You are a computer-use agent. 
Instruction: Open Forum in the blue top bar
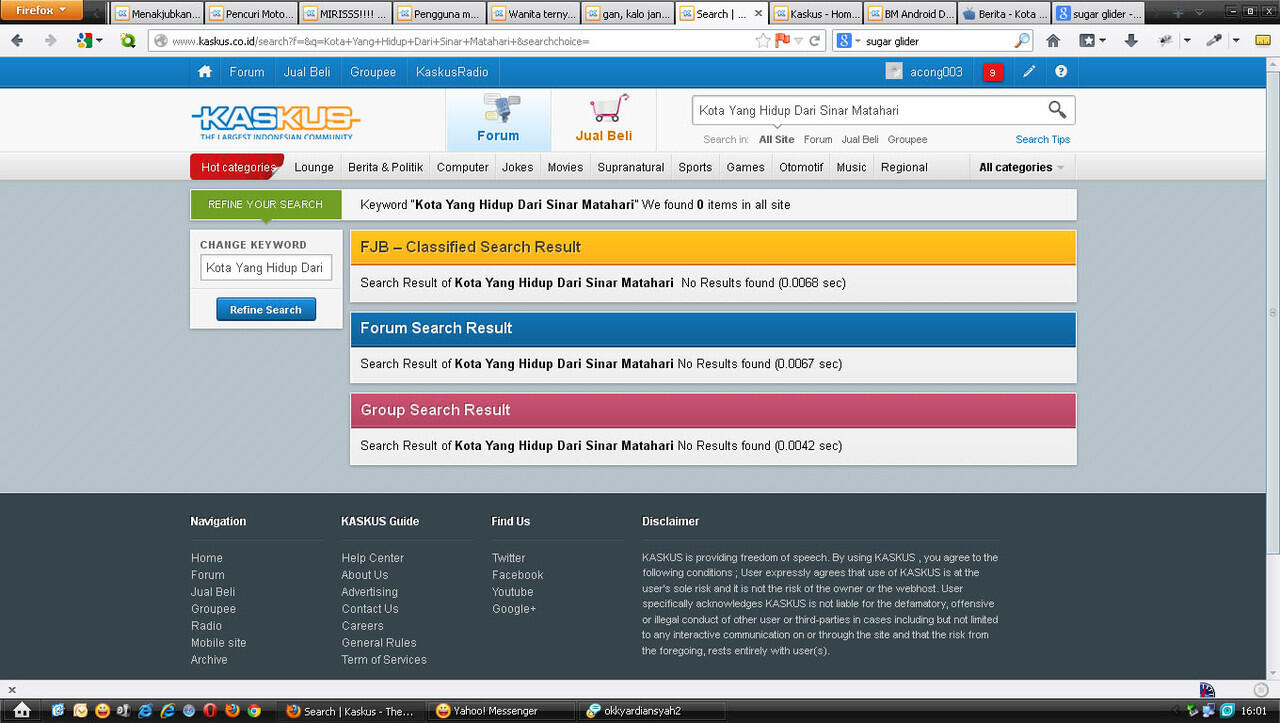point(247,72)
